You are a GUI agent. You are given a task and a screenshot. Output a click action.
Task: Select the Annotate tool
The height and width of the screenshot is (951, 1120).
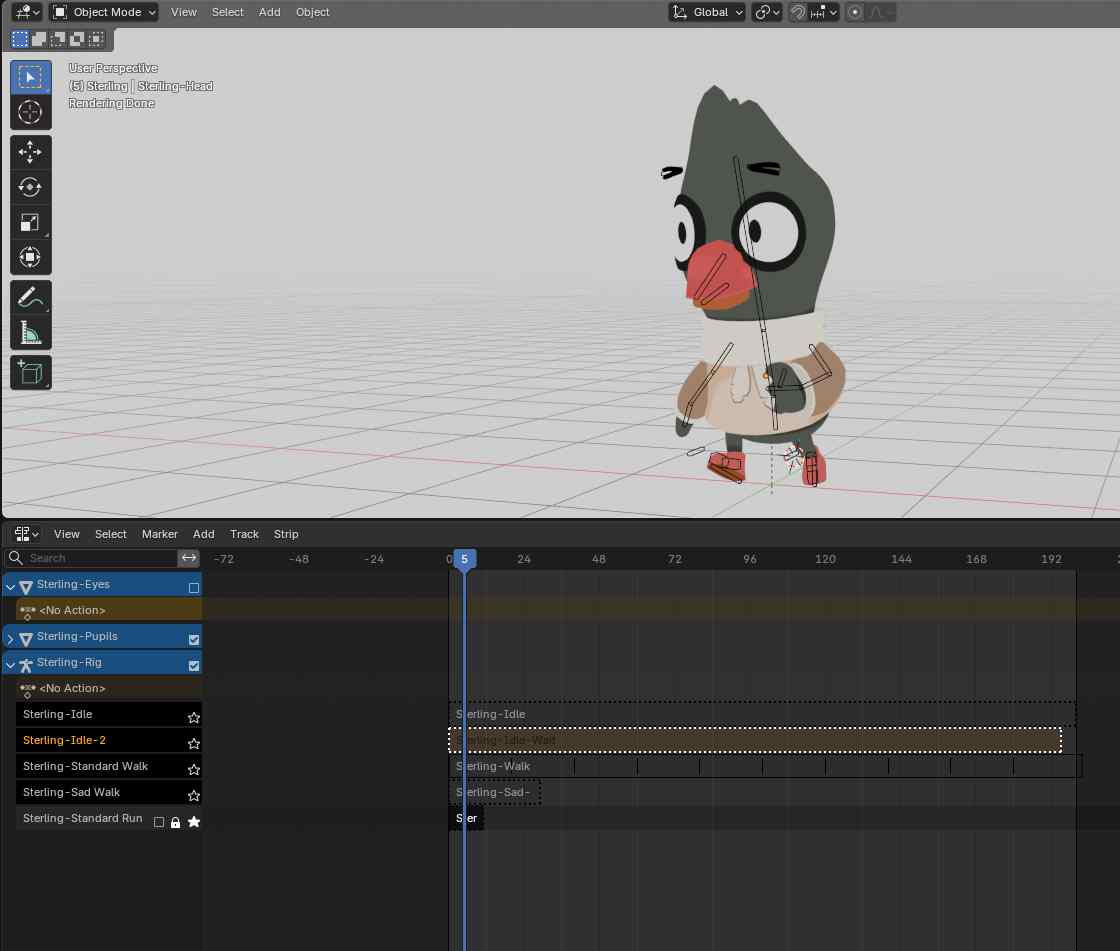pyautogui.click(x=30, y=297)
